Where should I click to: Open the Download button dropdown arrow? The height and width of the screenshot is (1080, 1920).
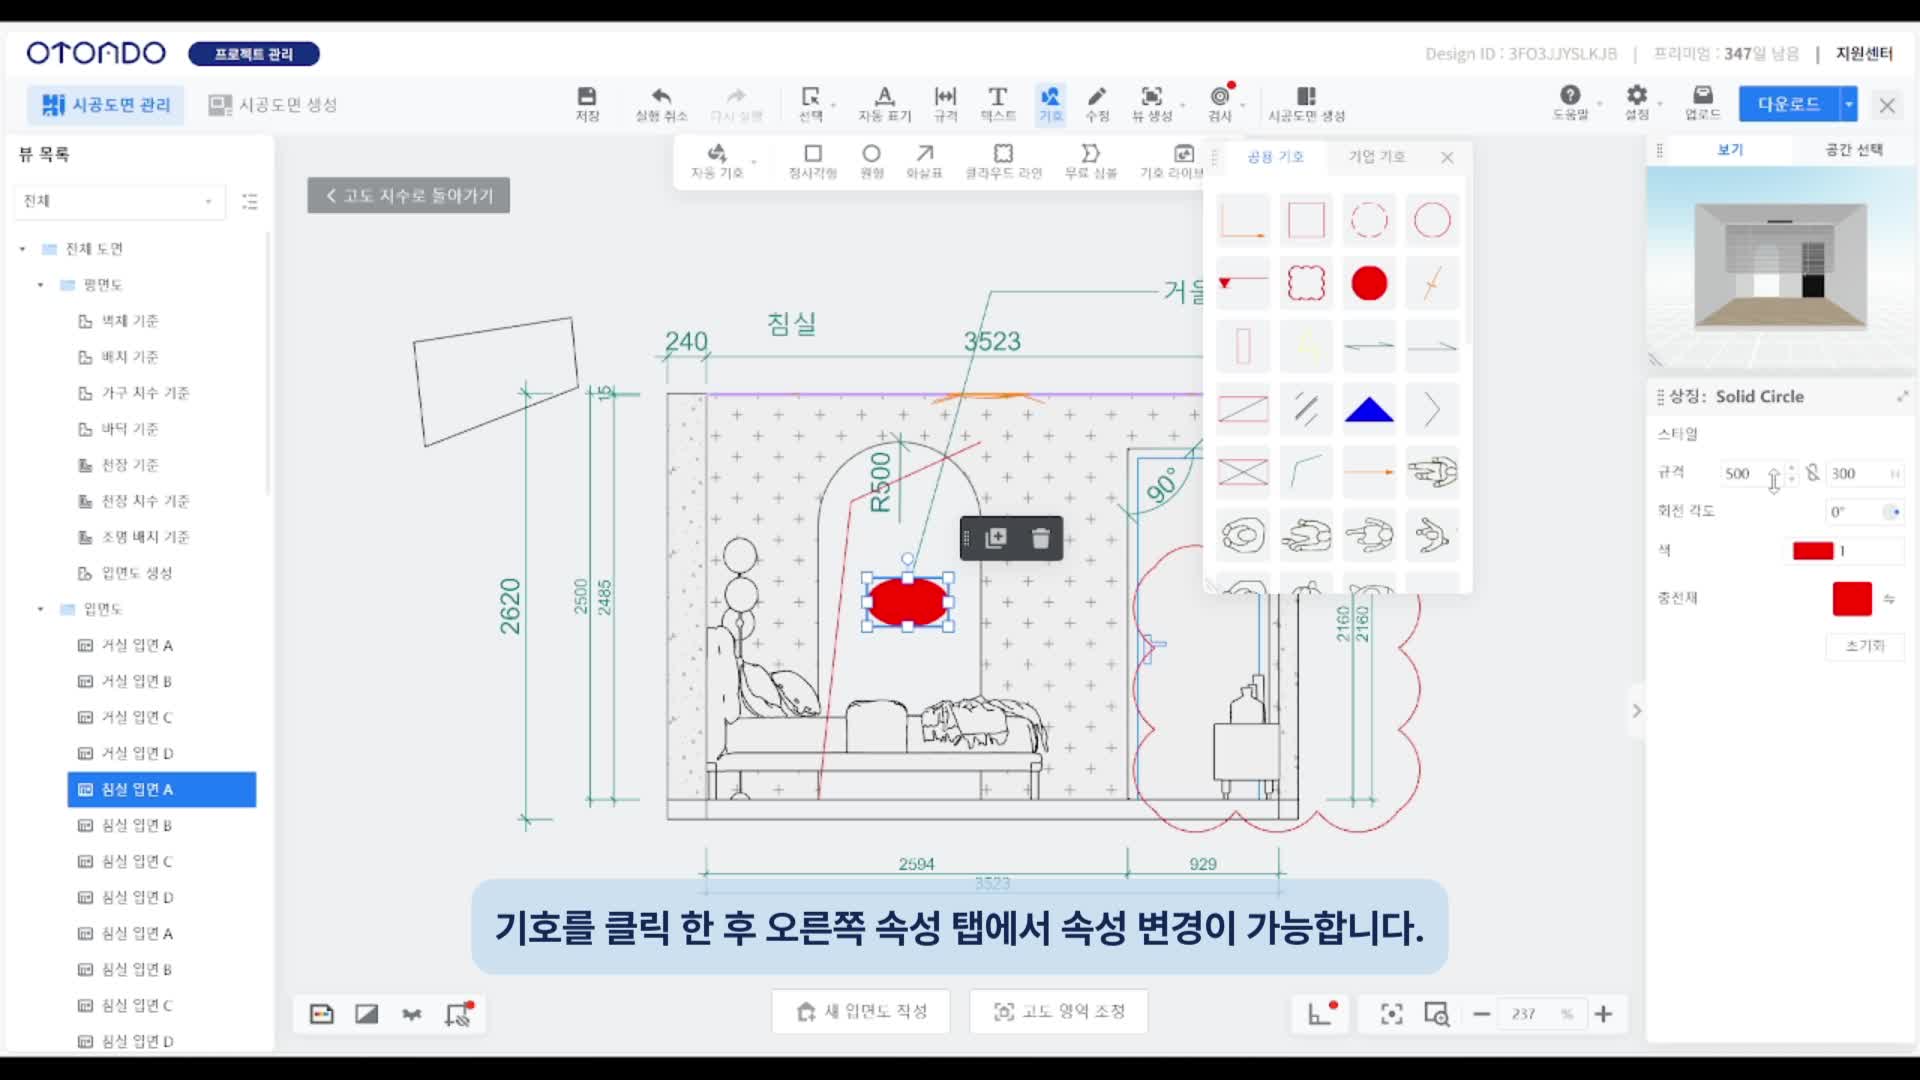pyautogui.click(x=1849, y=104)
